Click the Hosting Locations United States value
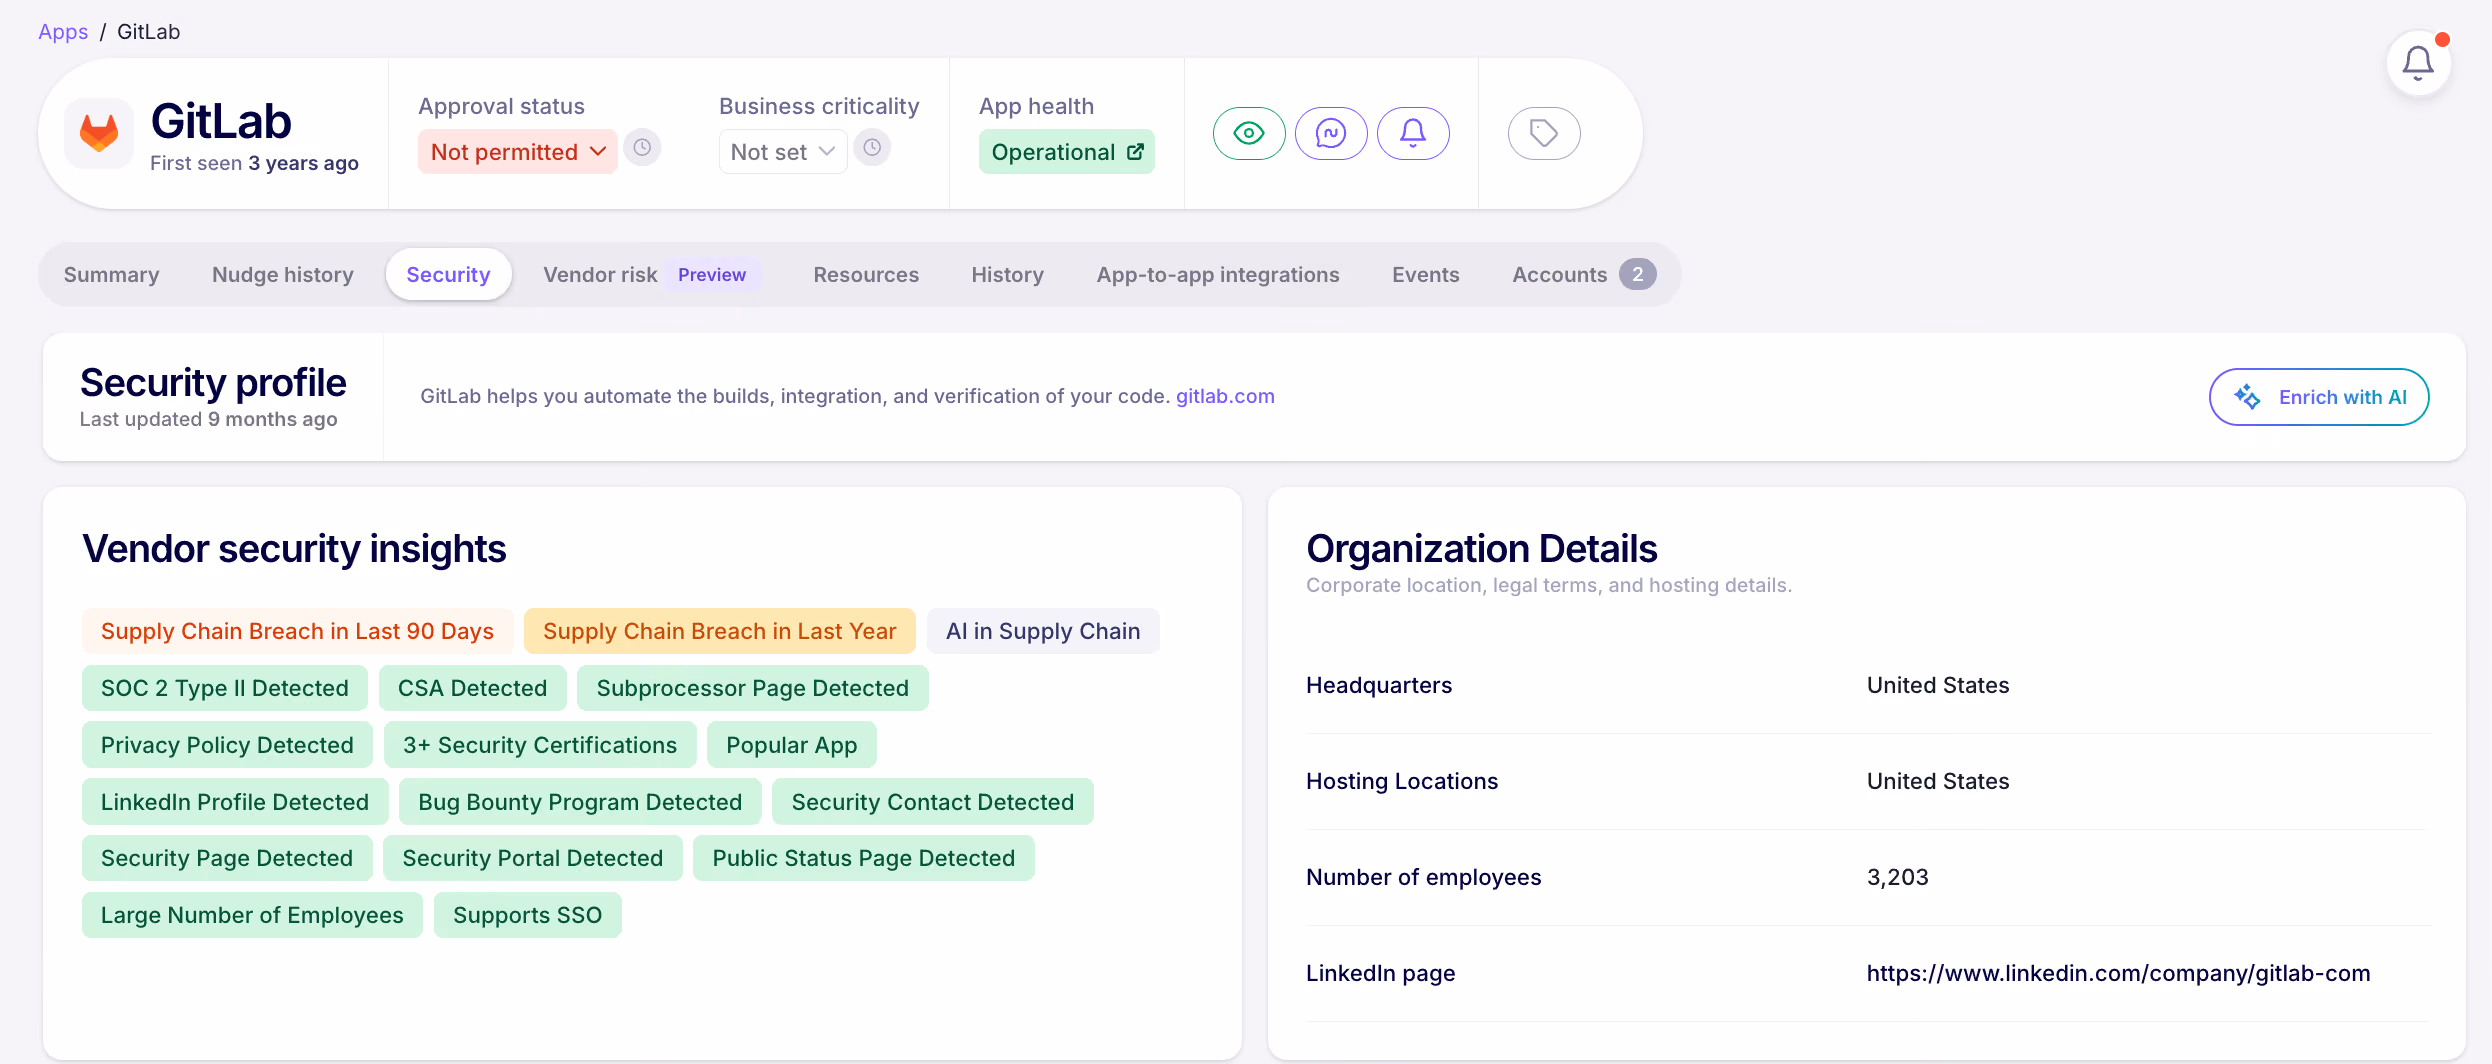The image size is (2492, 1064). (1938, 781)
